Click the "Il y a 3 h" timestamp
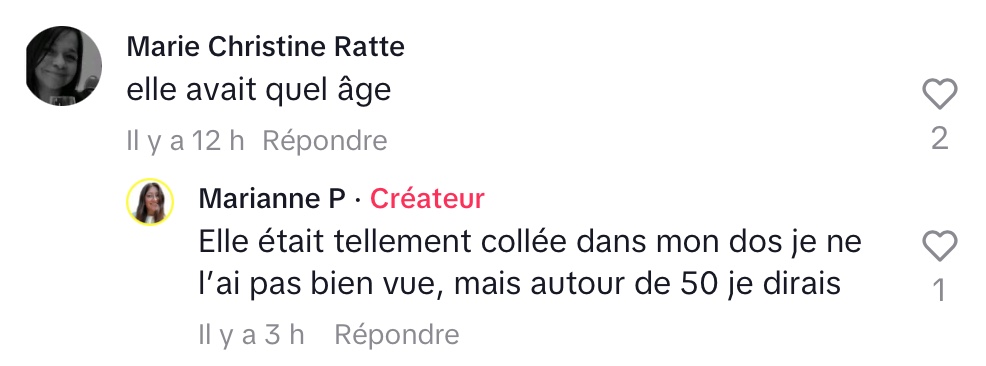 point(252,335)
